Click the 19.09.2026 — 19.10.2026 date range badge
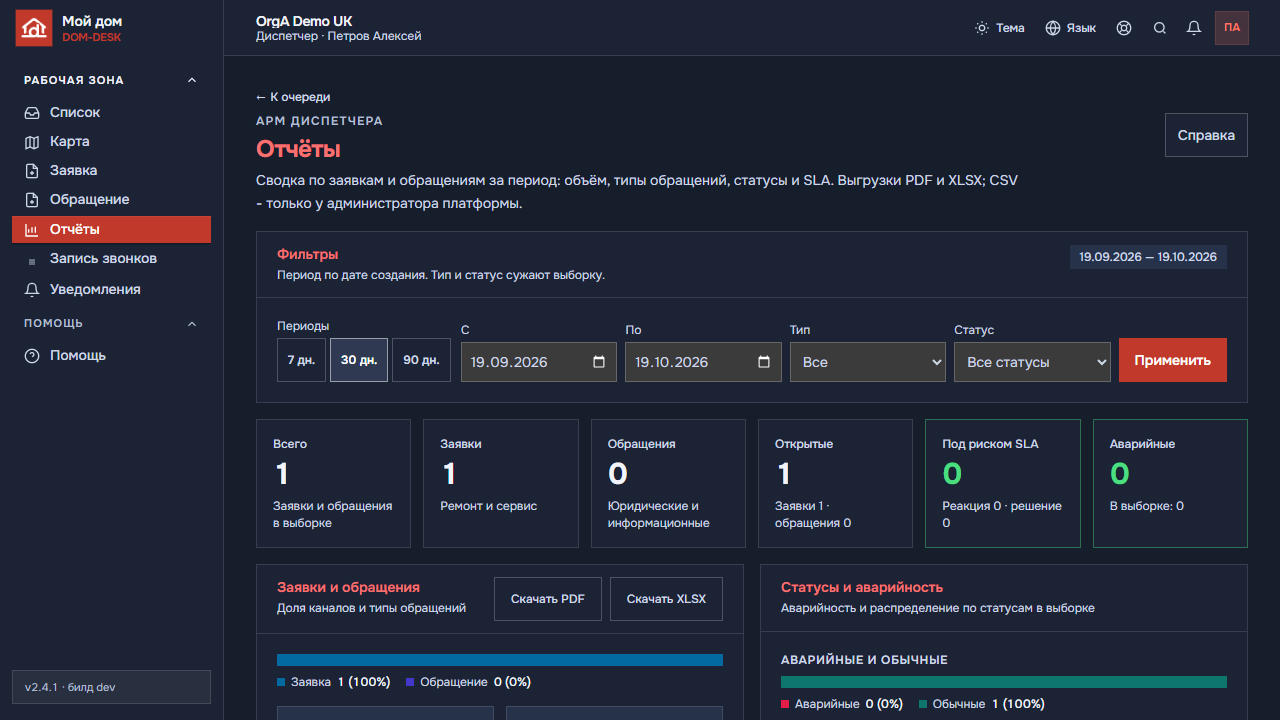The width and height of the screenshot is (1280, 720). (x=1148, y=257)
